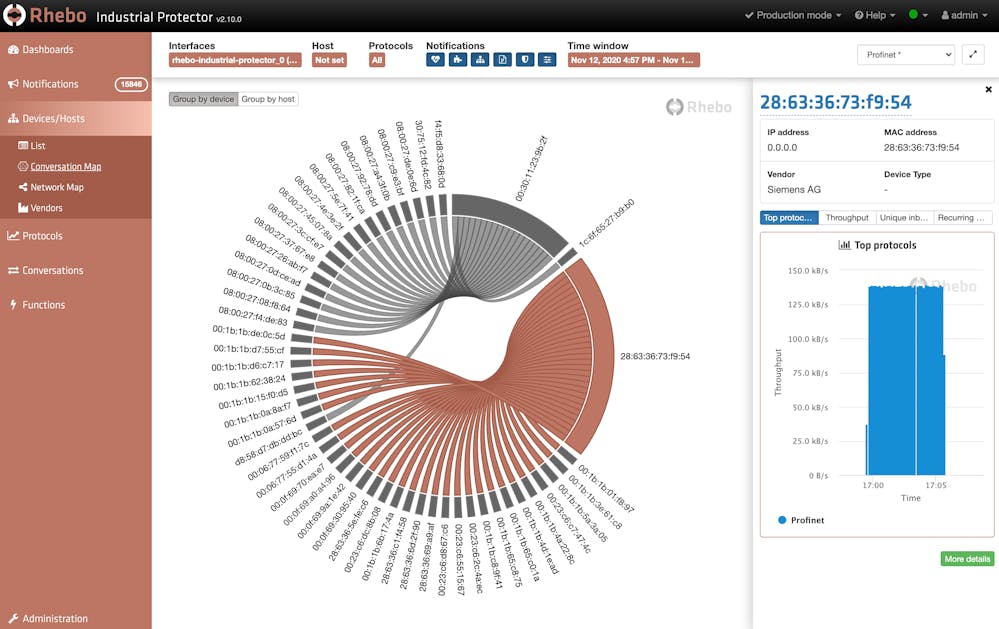Toggle the sliders notification filter icon
This screenshot has width=999, height=629.
547,60
